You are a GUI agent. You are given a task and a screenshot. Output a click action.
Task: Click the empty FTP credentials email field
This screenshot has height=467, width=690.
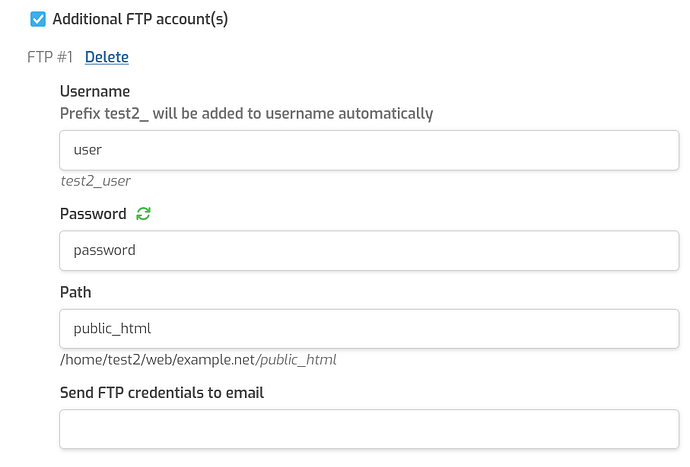(369, 429)
